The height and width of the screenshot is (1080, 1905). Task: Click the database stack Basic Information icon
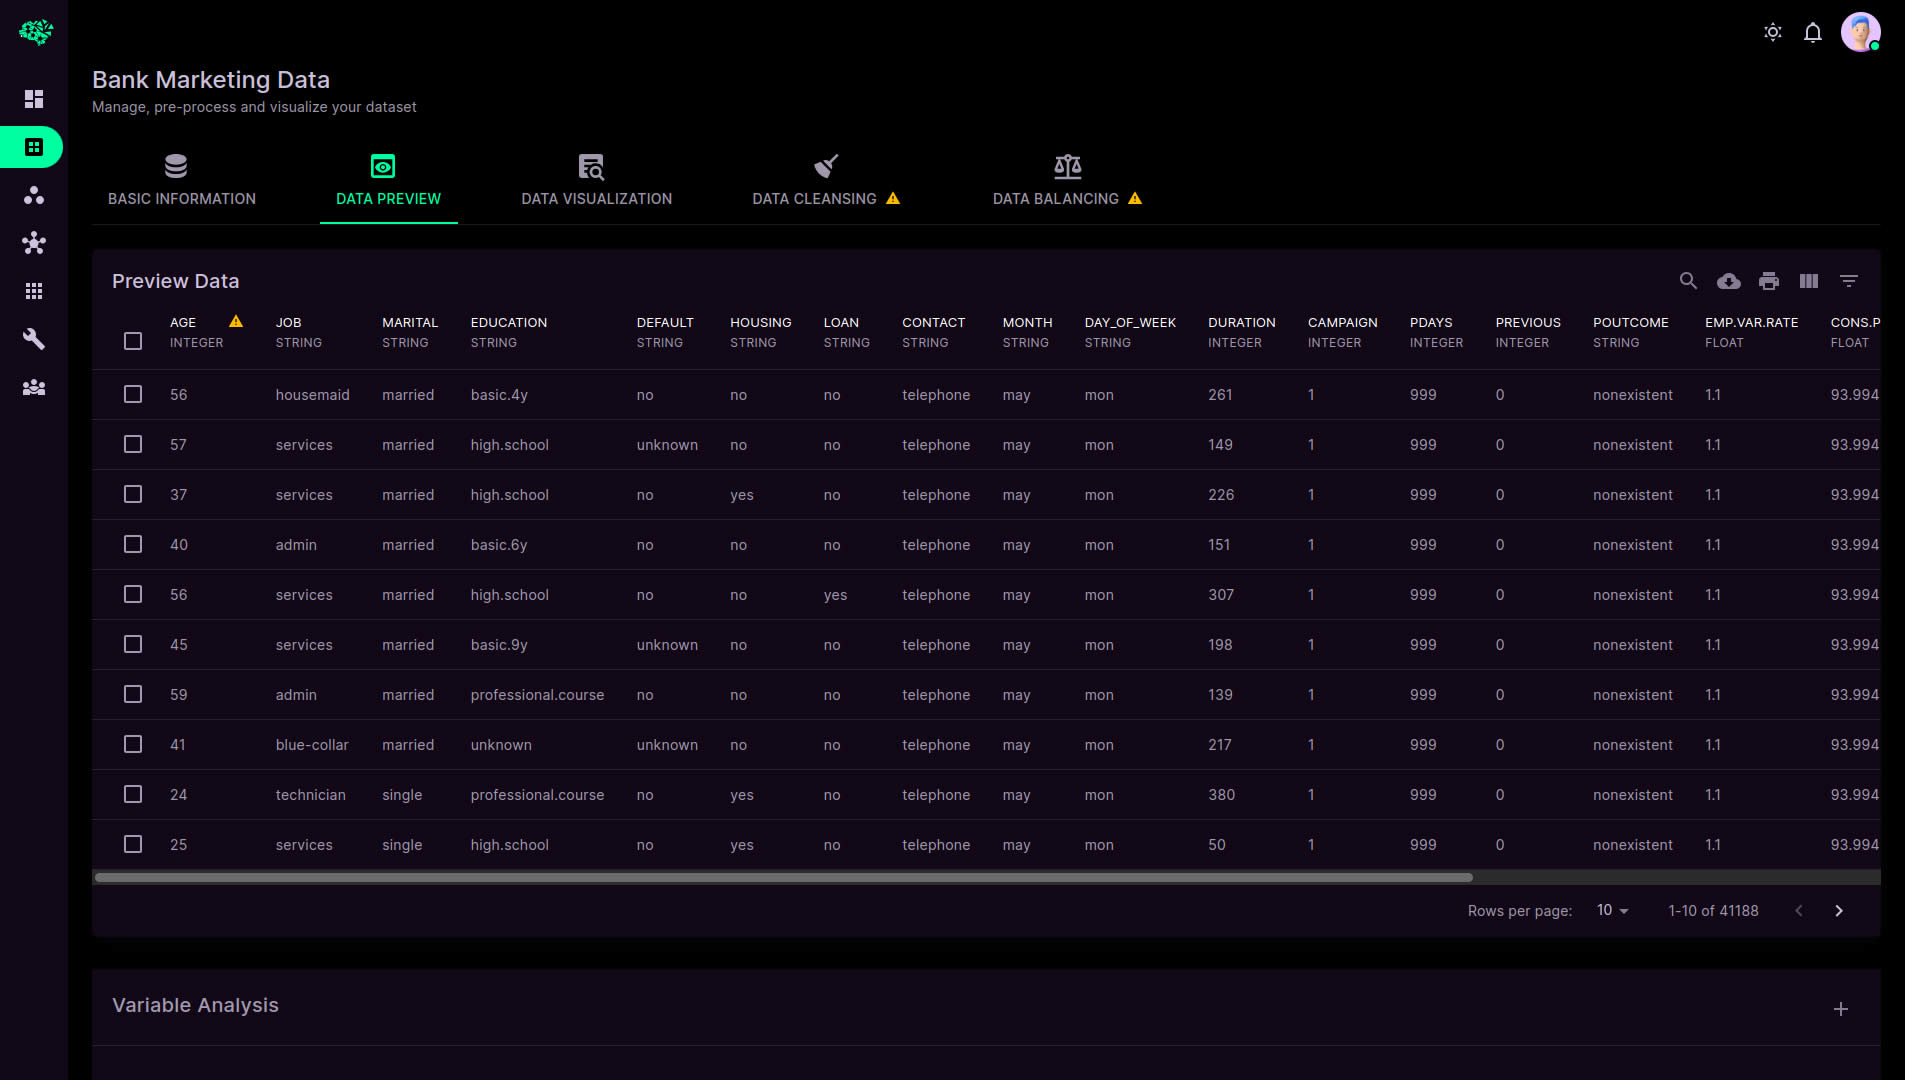tap(176, 166)
